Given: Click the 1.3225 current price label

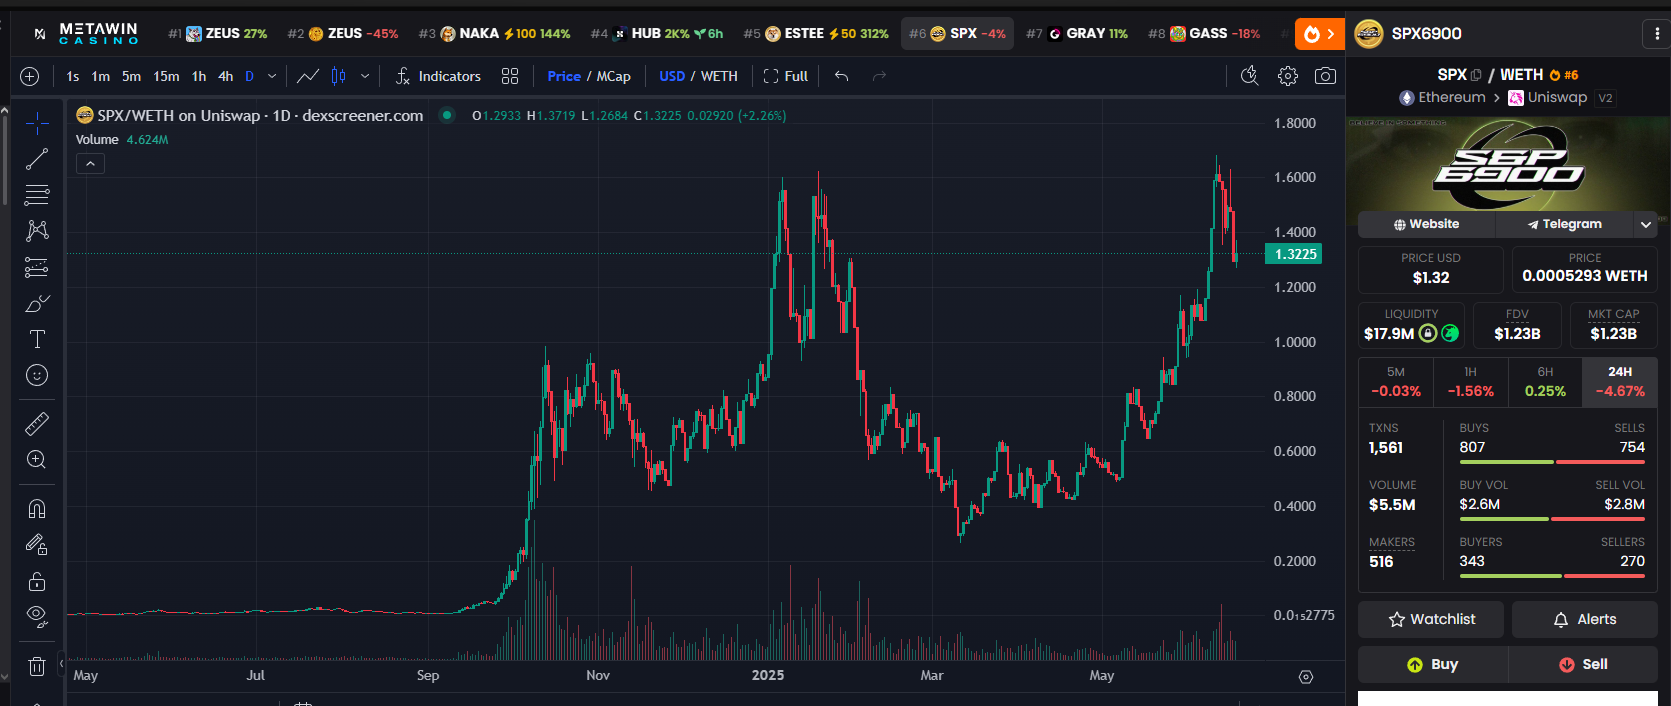Looking at the screenshot, I should [1294, 254].
